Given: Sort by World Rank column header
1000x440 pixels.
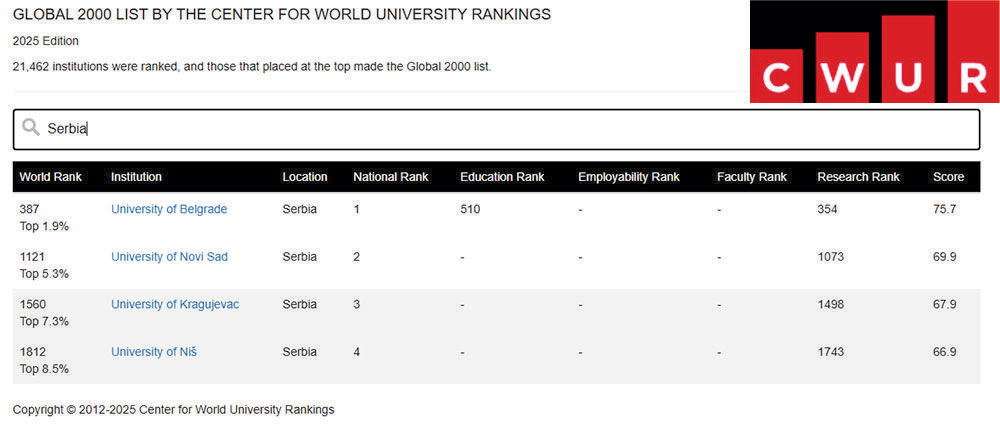Looking at the screenshot, I should tap(50, 177).
